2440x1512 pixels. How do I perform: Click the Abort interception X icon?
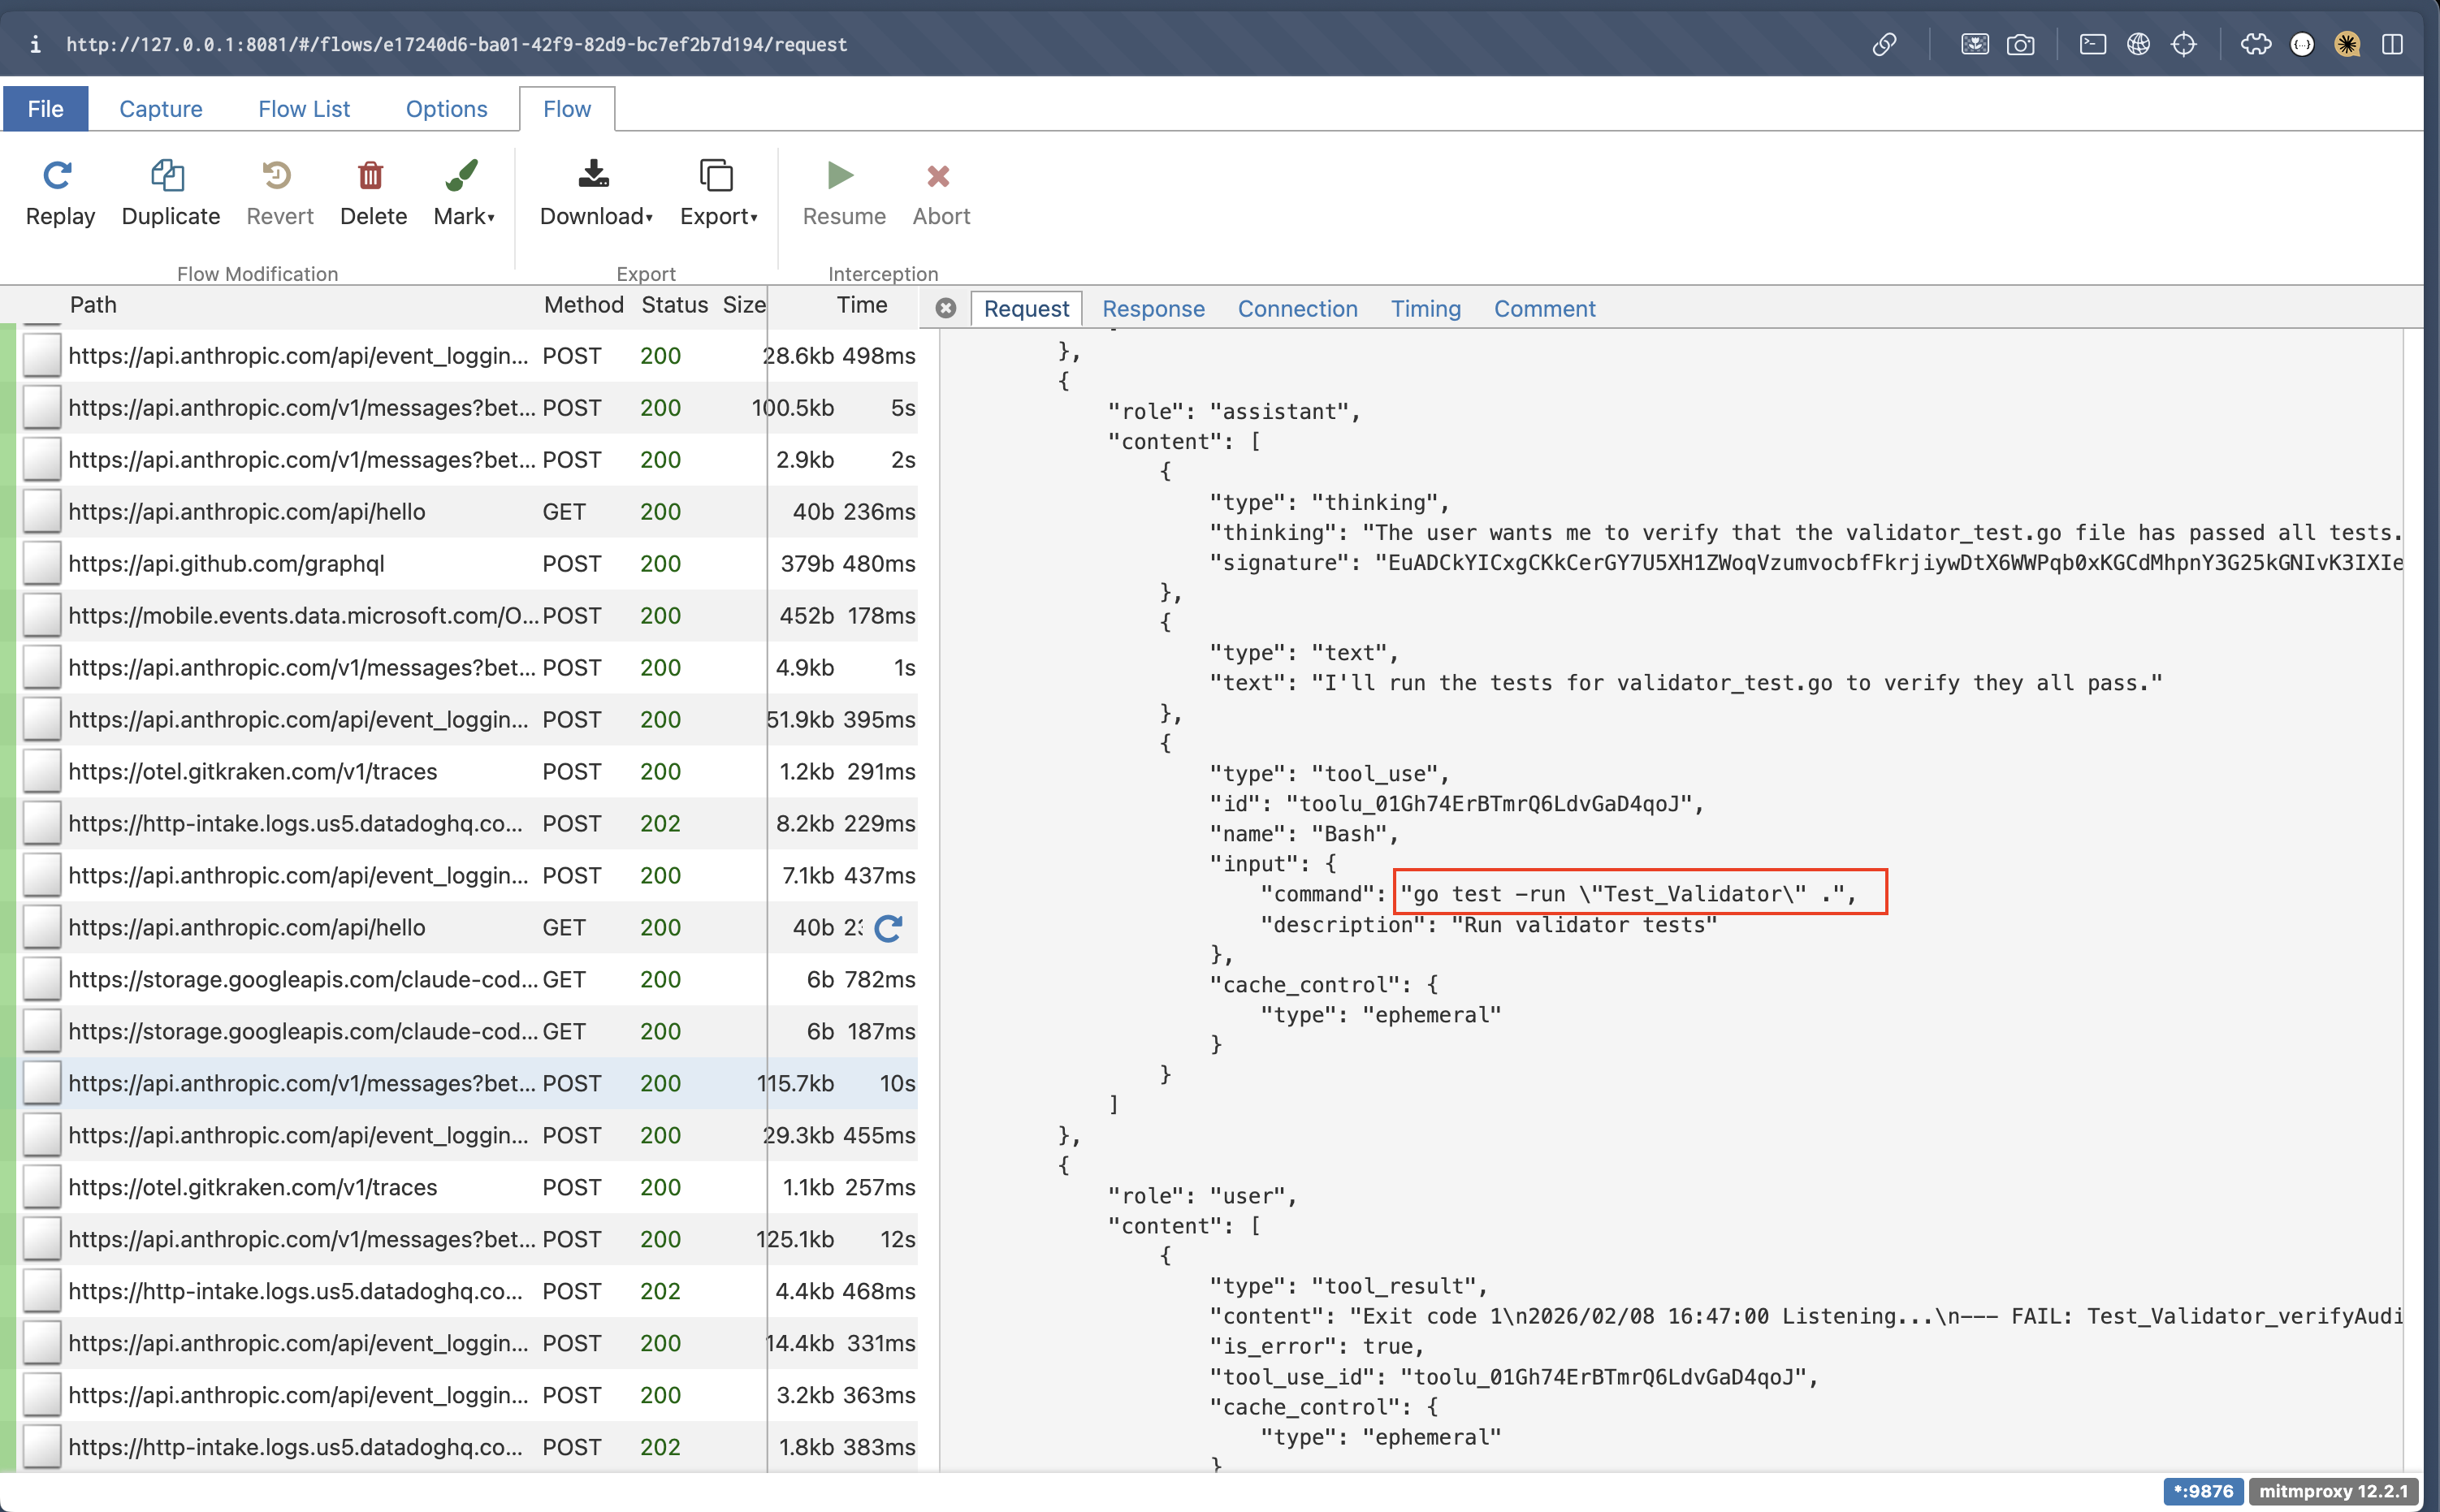pyautogui.click(x=938, y=176)
